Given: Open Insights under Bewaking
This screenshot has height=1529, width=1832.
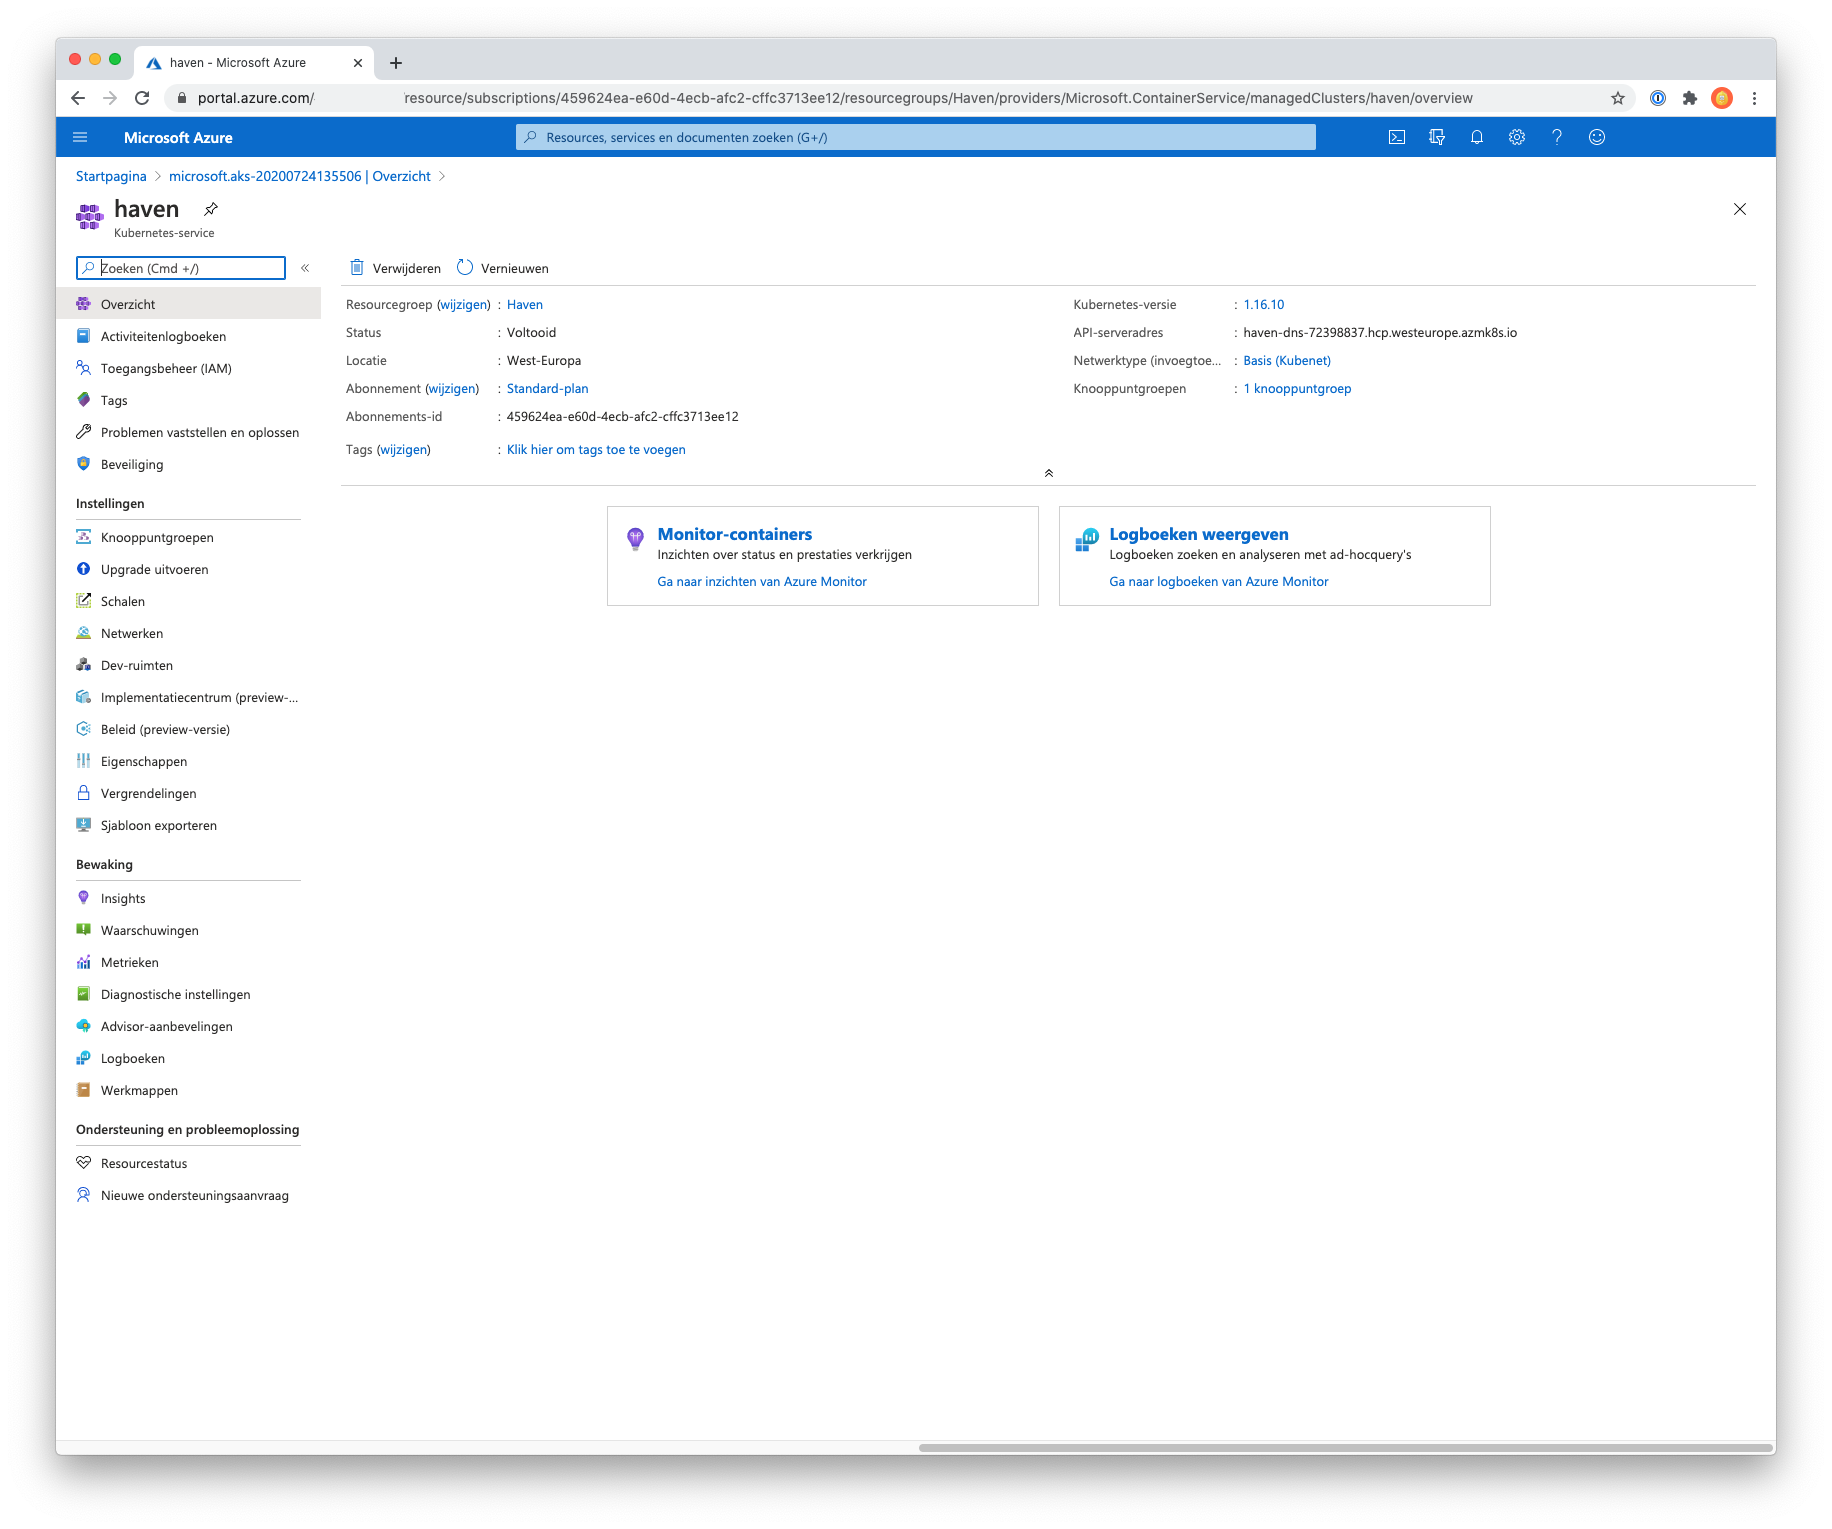Looking at the screenshot, I should [x=122, y=898].
